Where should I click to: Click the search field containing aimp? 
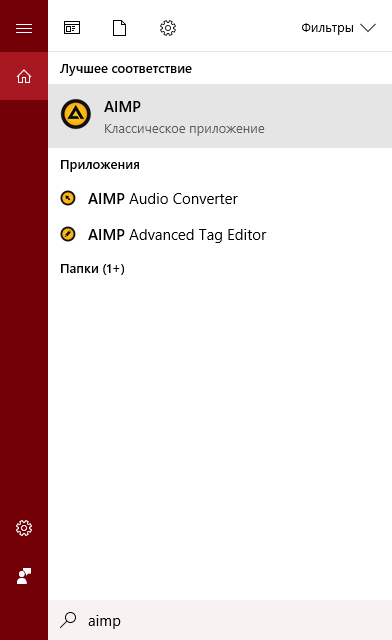point(220,620)
